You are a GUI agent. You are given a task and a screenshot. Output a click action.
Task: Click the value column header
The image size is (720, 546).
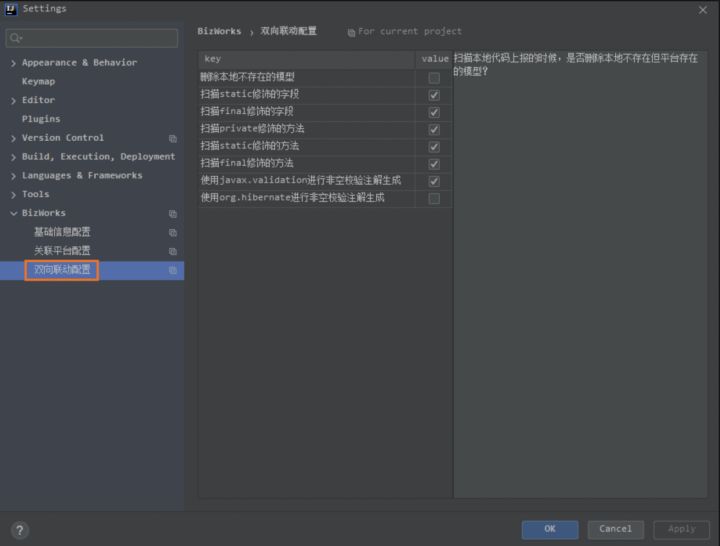pyautogui.click(x=434, y=59)
